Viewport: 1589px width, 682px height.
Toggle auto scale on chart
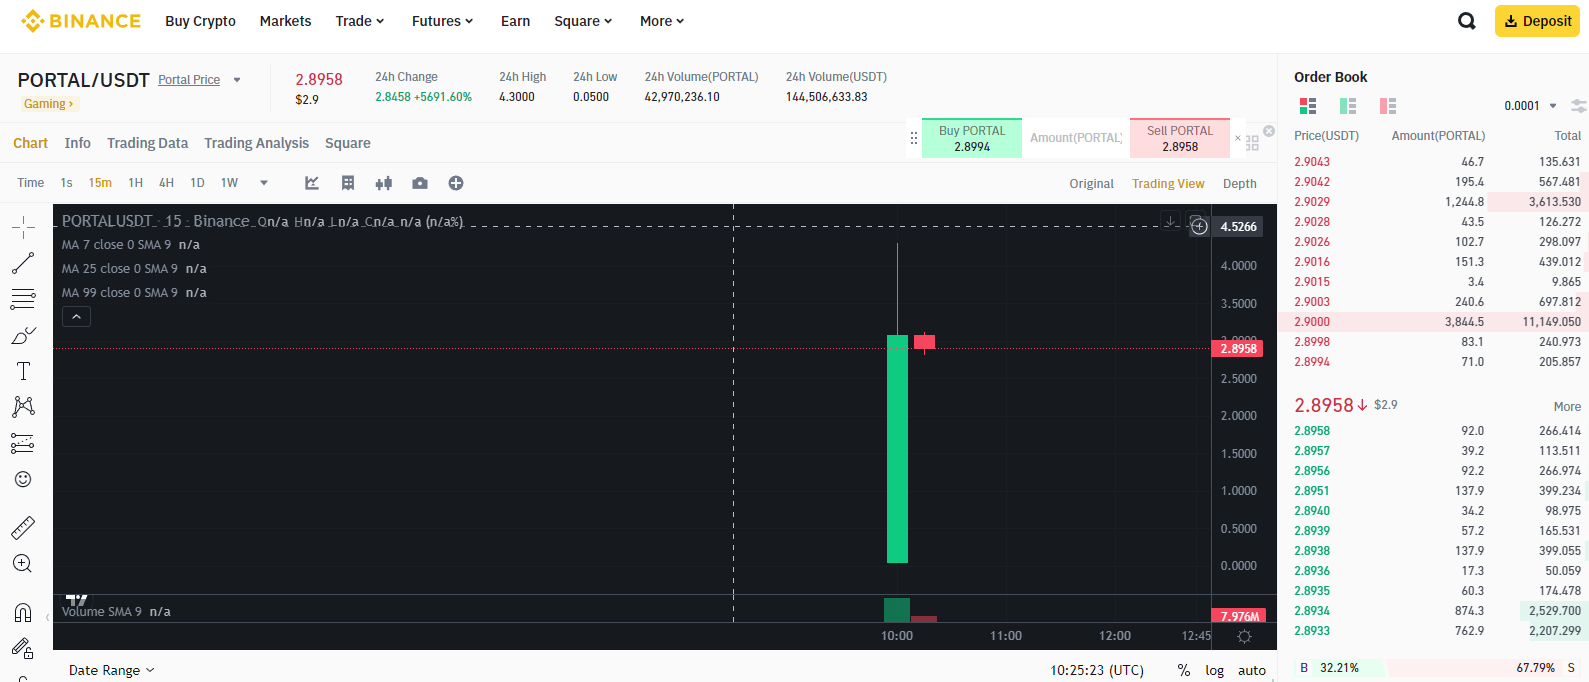click(x=1252, y=670)
